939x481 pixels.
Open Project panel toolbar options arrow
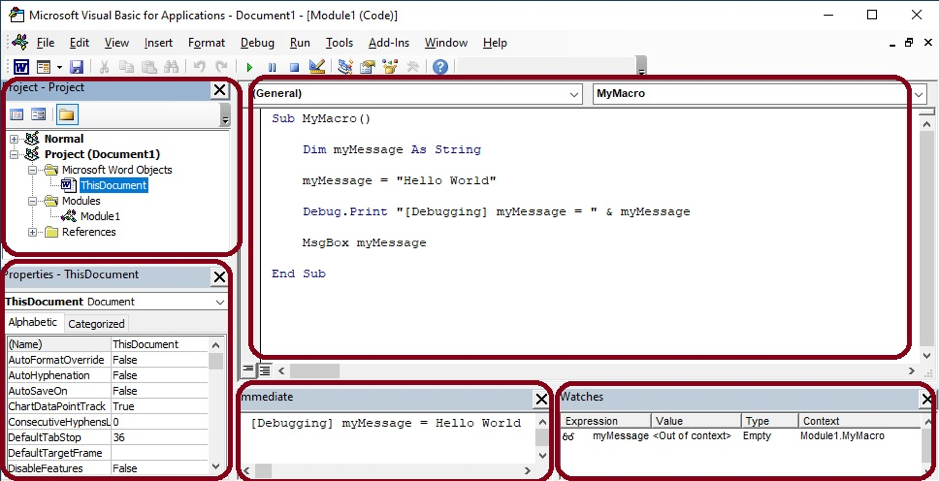(x=225, y=115)
